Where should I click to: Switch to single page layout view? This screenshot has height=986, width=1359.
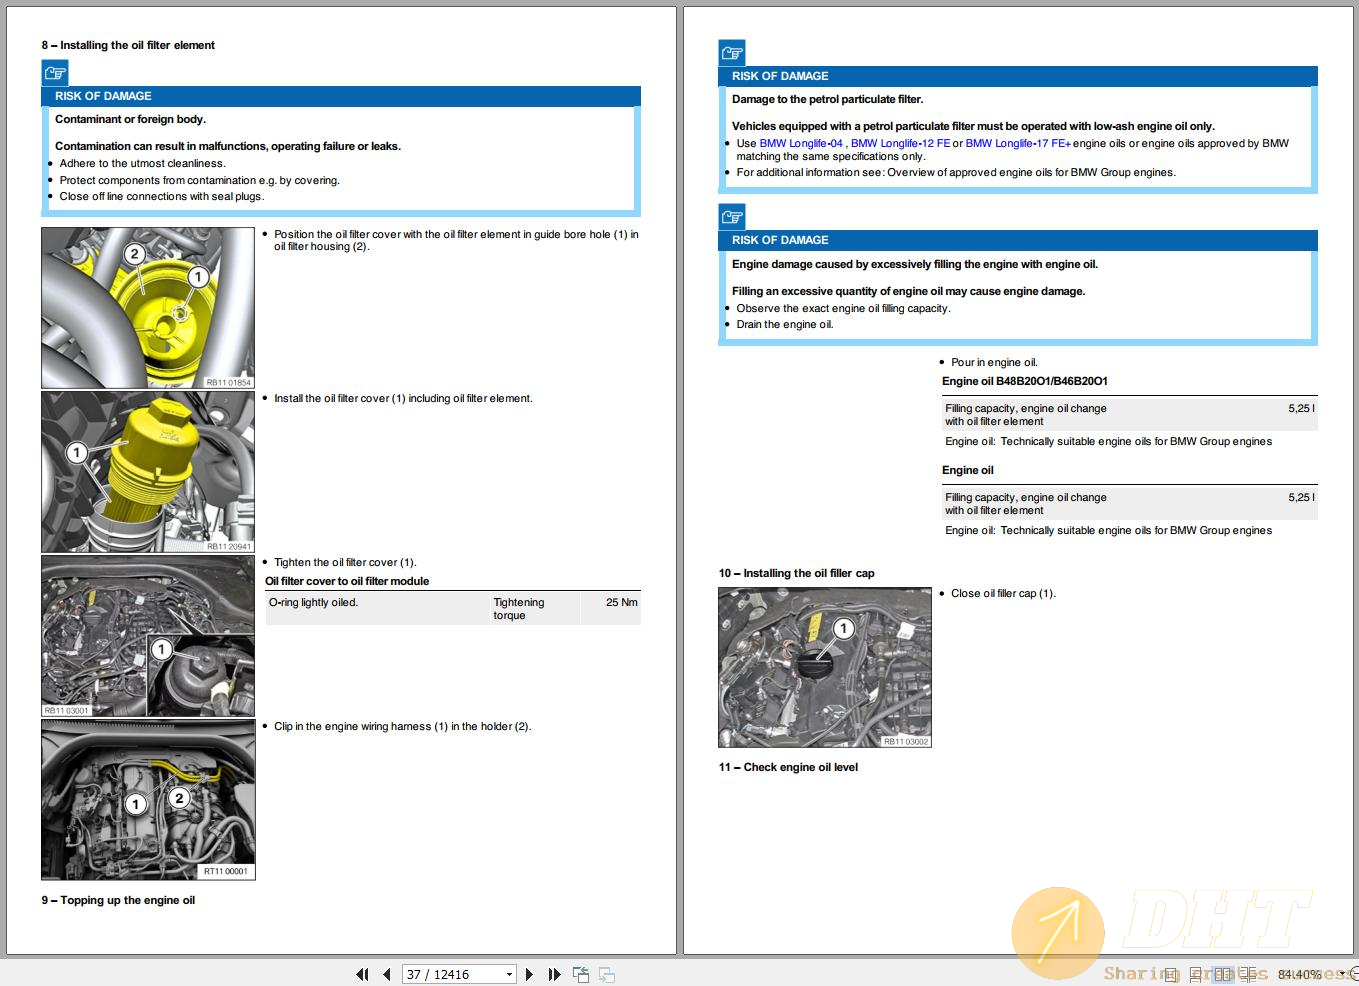click(x=1171, y=974)
